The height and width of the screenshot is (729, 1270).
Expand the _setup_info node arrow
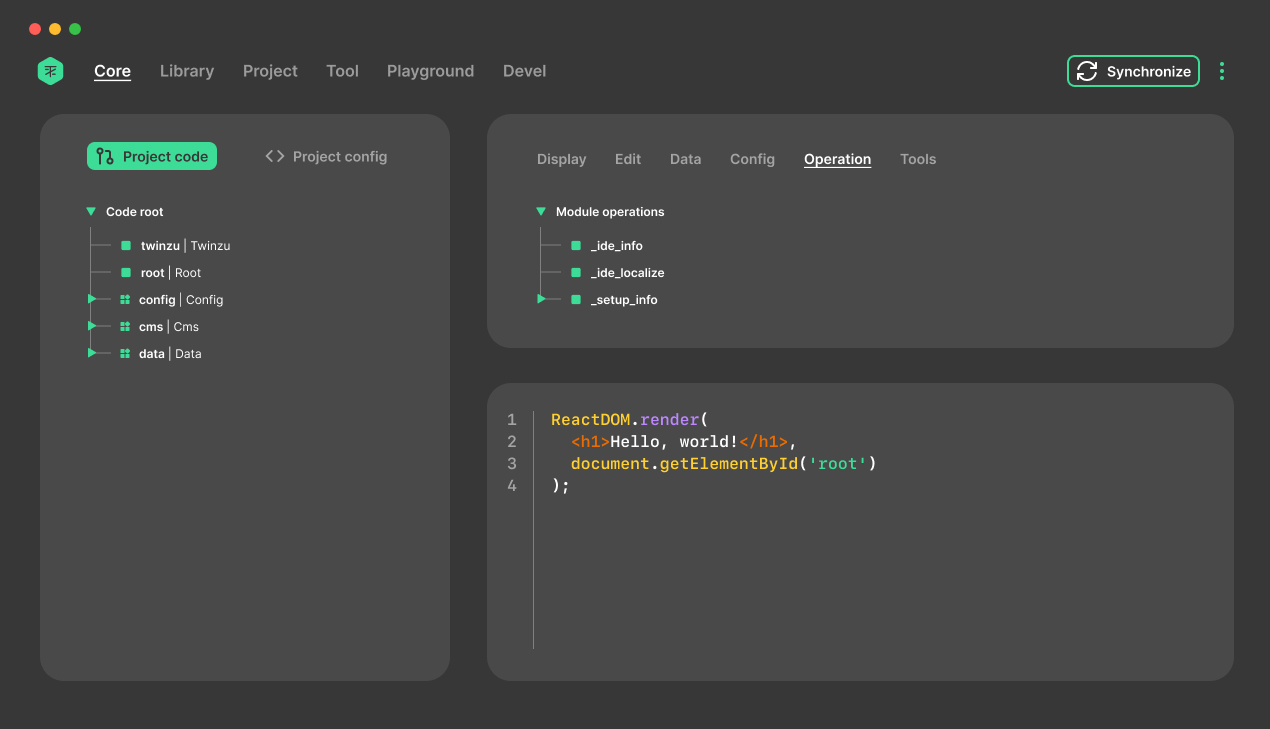point(542,299)
